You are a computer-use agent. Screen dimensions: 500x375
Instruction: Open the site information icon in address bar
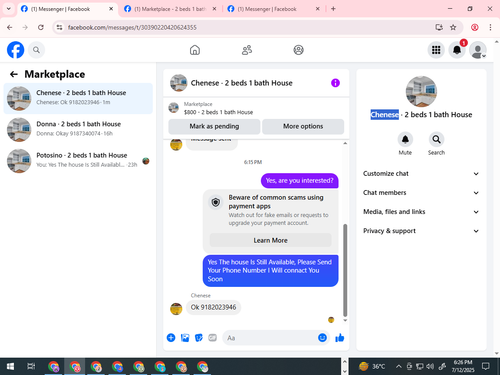pos(60,27)
